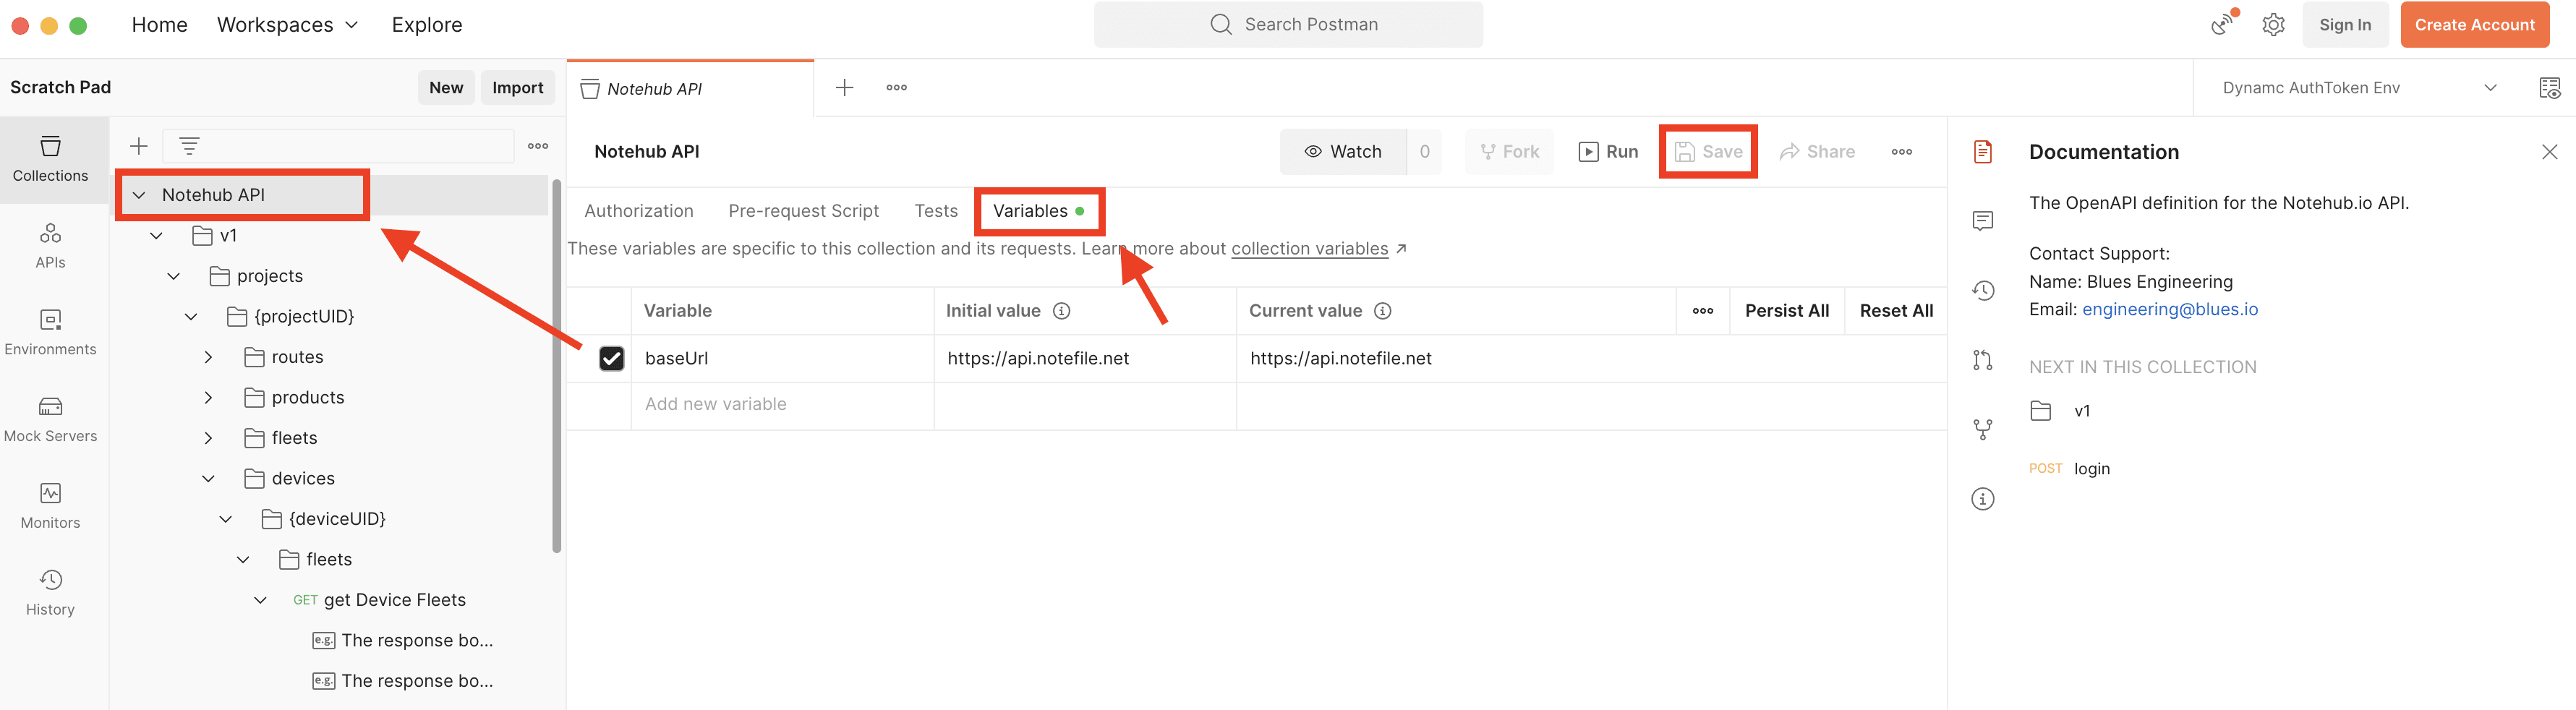Expand the routes folder
This screenshot has width=2576, height=710.
point(208,357)
